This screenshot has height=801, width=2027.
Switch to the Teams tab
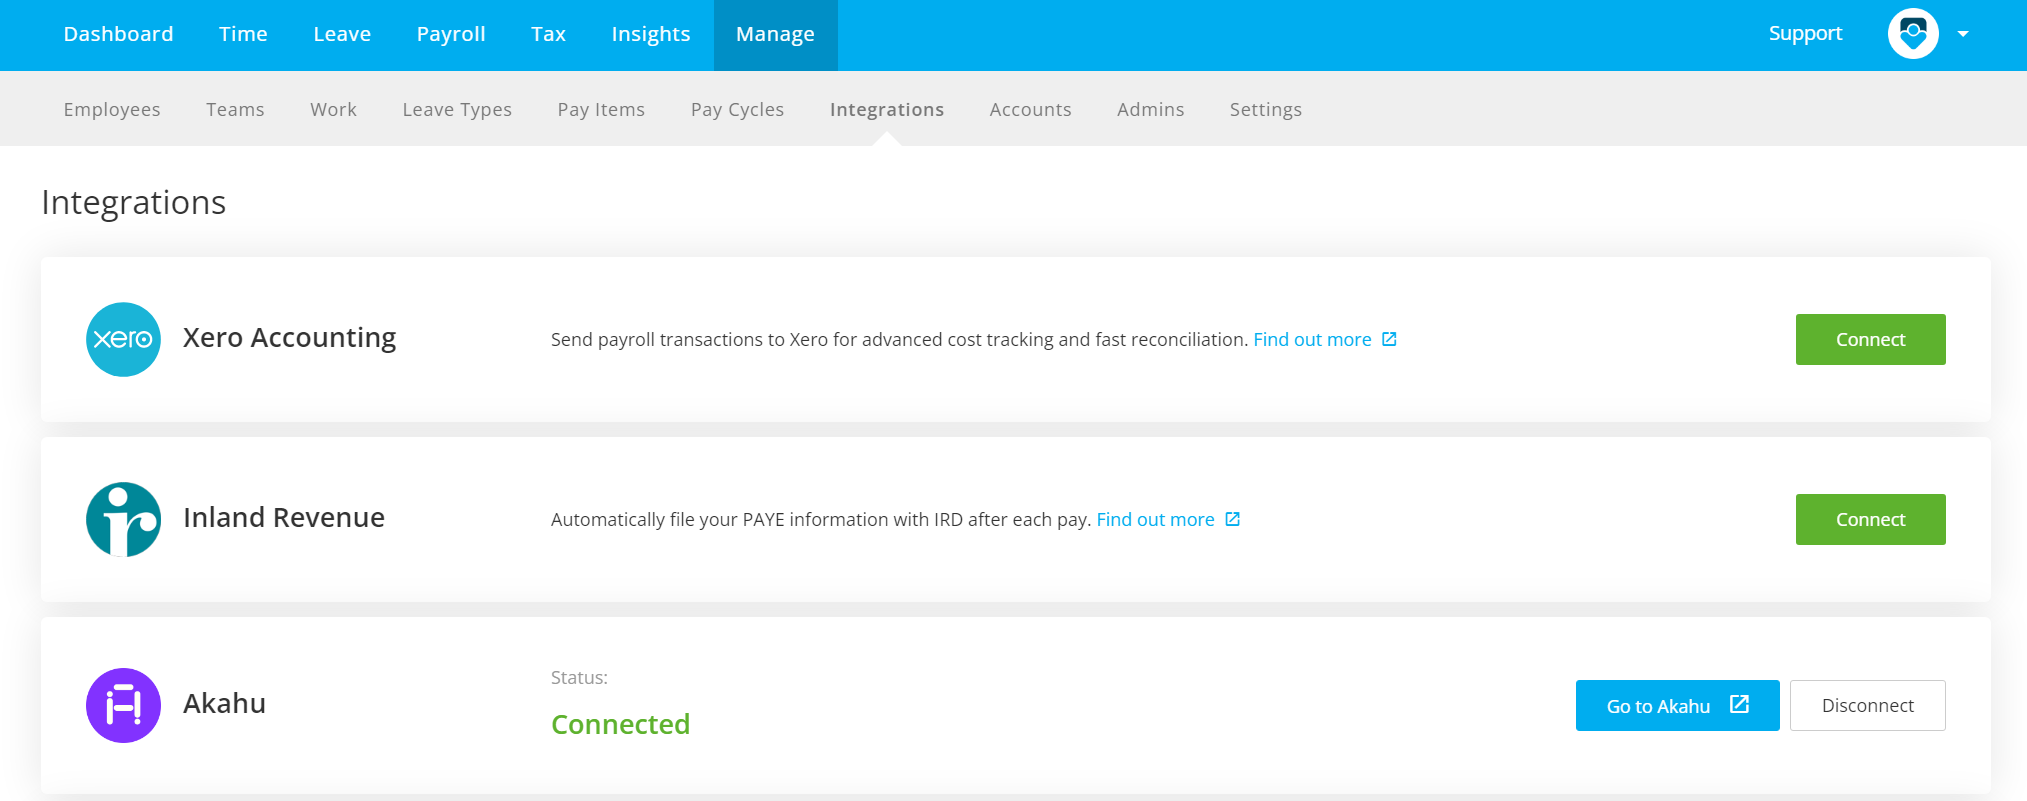coord(235,109)
